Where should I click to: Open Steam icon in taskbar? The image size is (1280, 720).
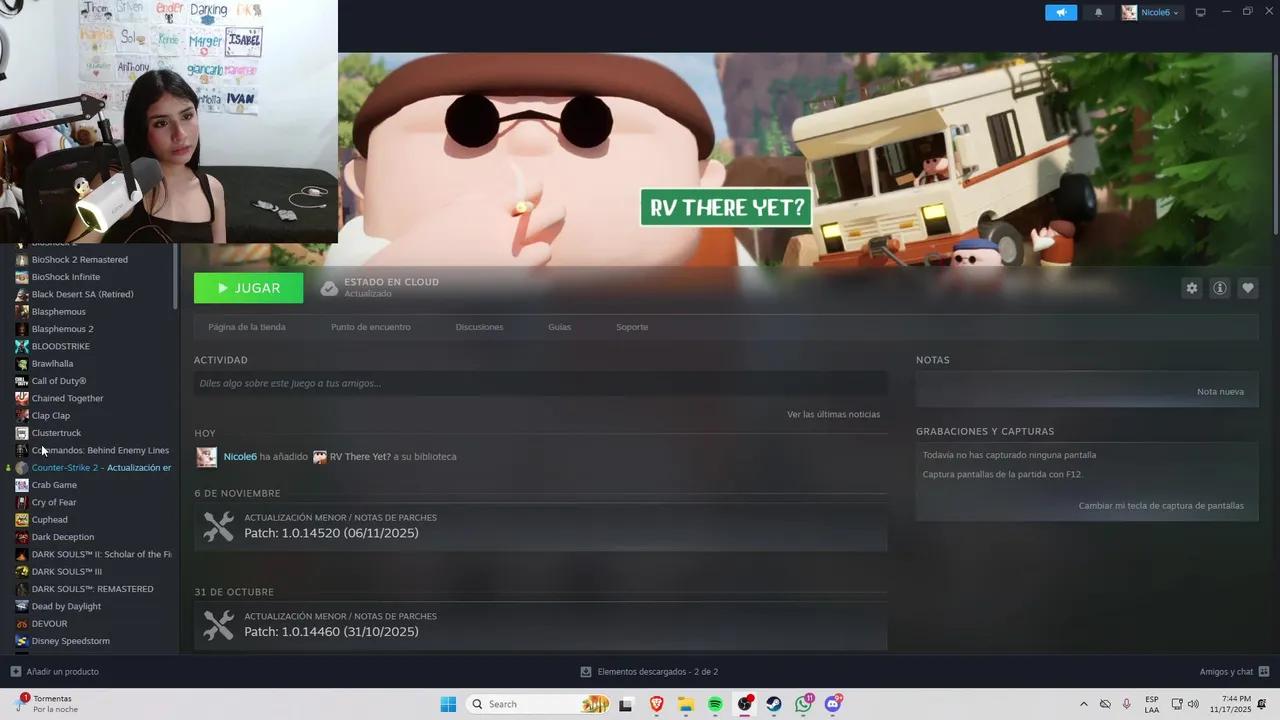(x=774, y=704)
